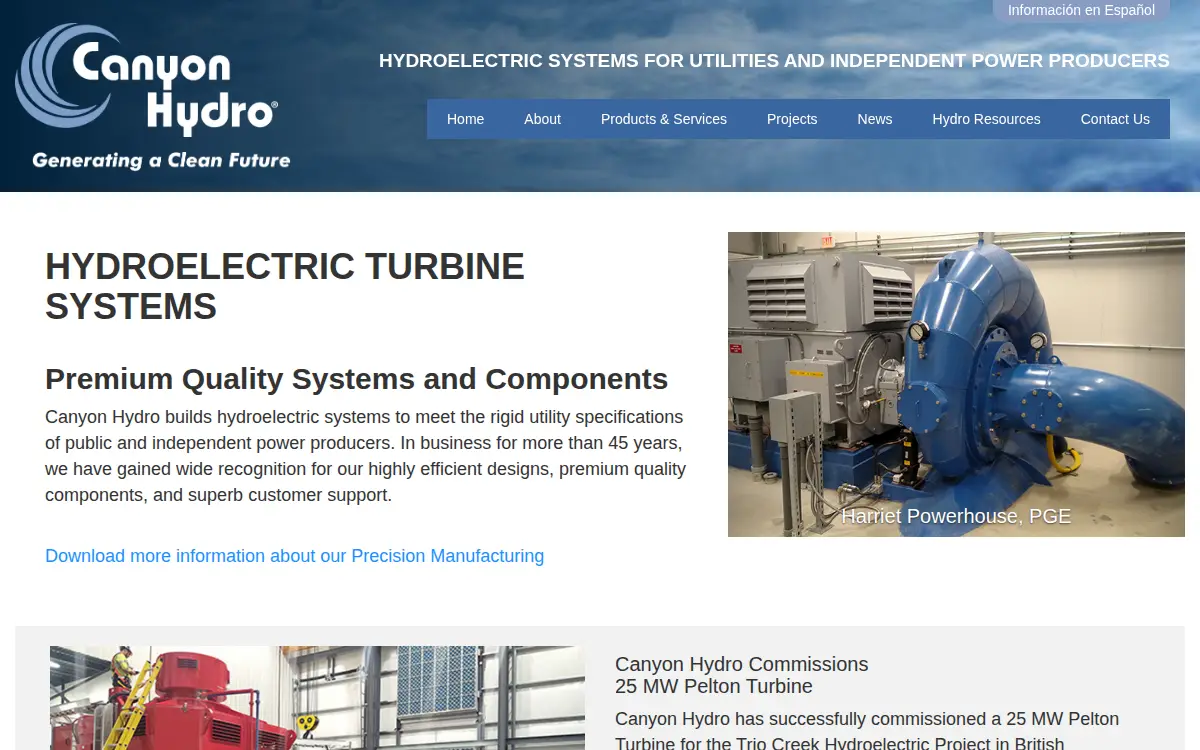Go to the Home menu item
This screenshot has width=1200, height=750.
465,119
